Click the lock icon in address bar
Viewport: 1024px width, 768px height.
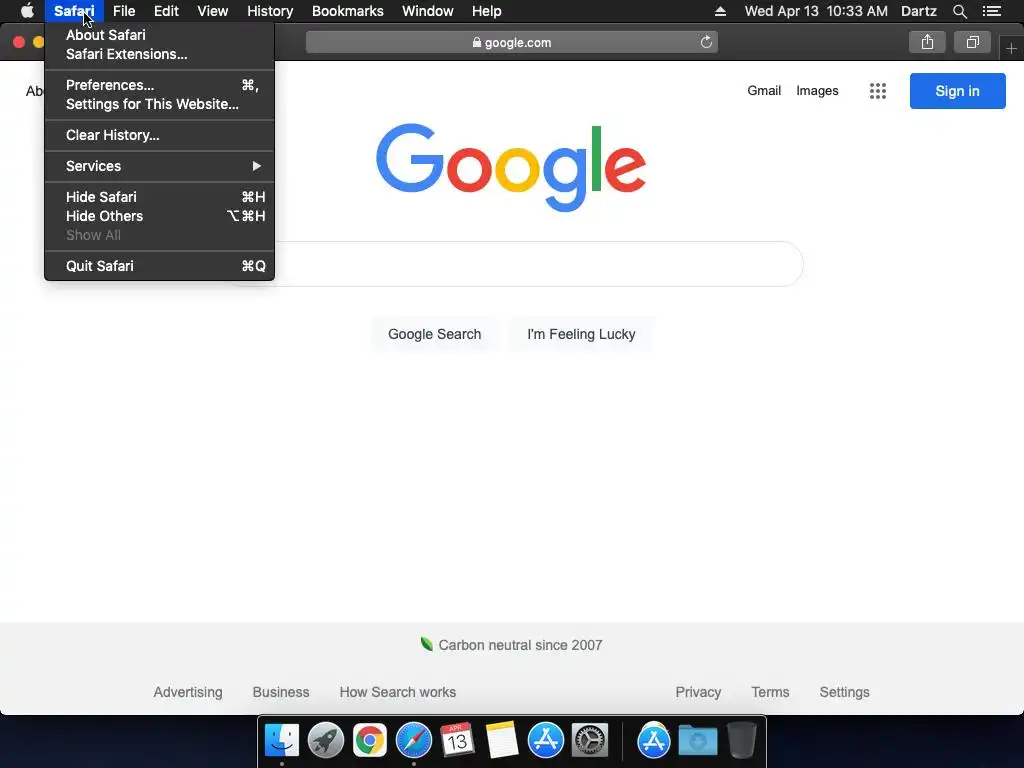(477, 42)
